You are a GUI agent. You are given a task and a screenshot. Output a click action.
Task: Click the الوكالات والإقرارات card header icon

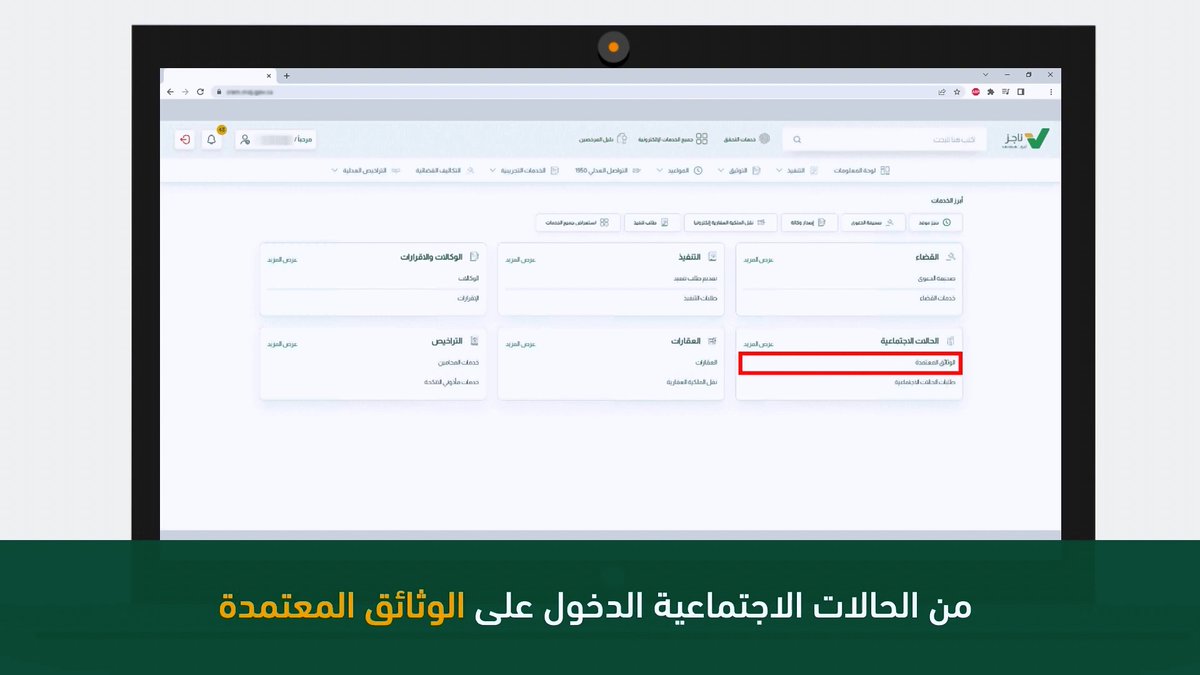474,257
